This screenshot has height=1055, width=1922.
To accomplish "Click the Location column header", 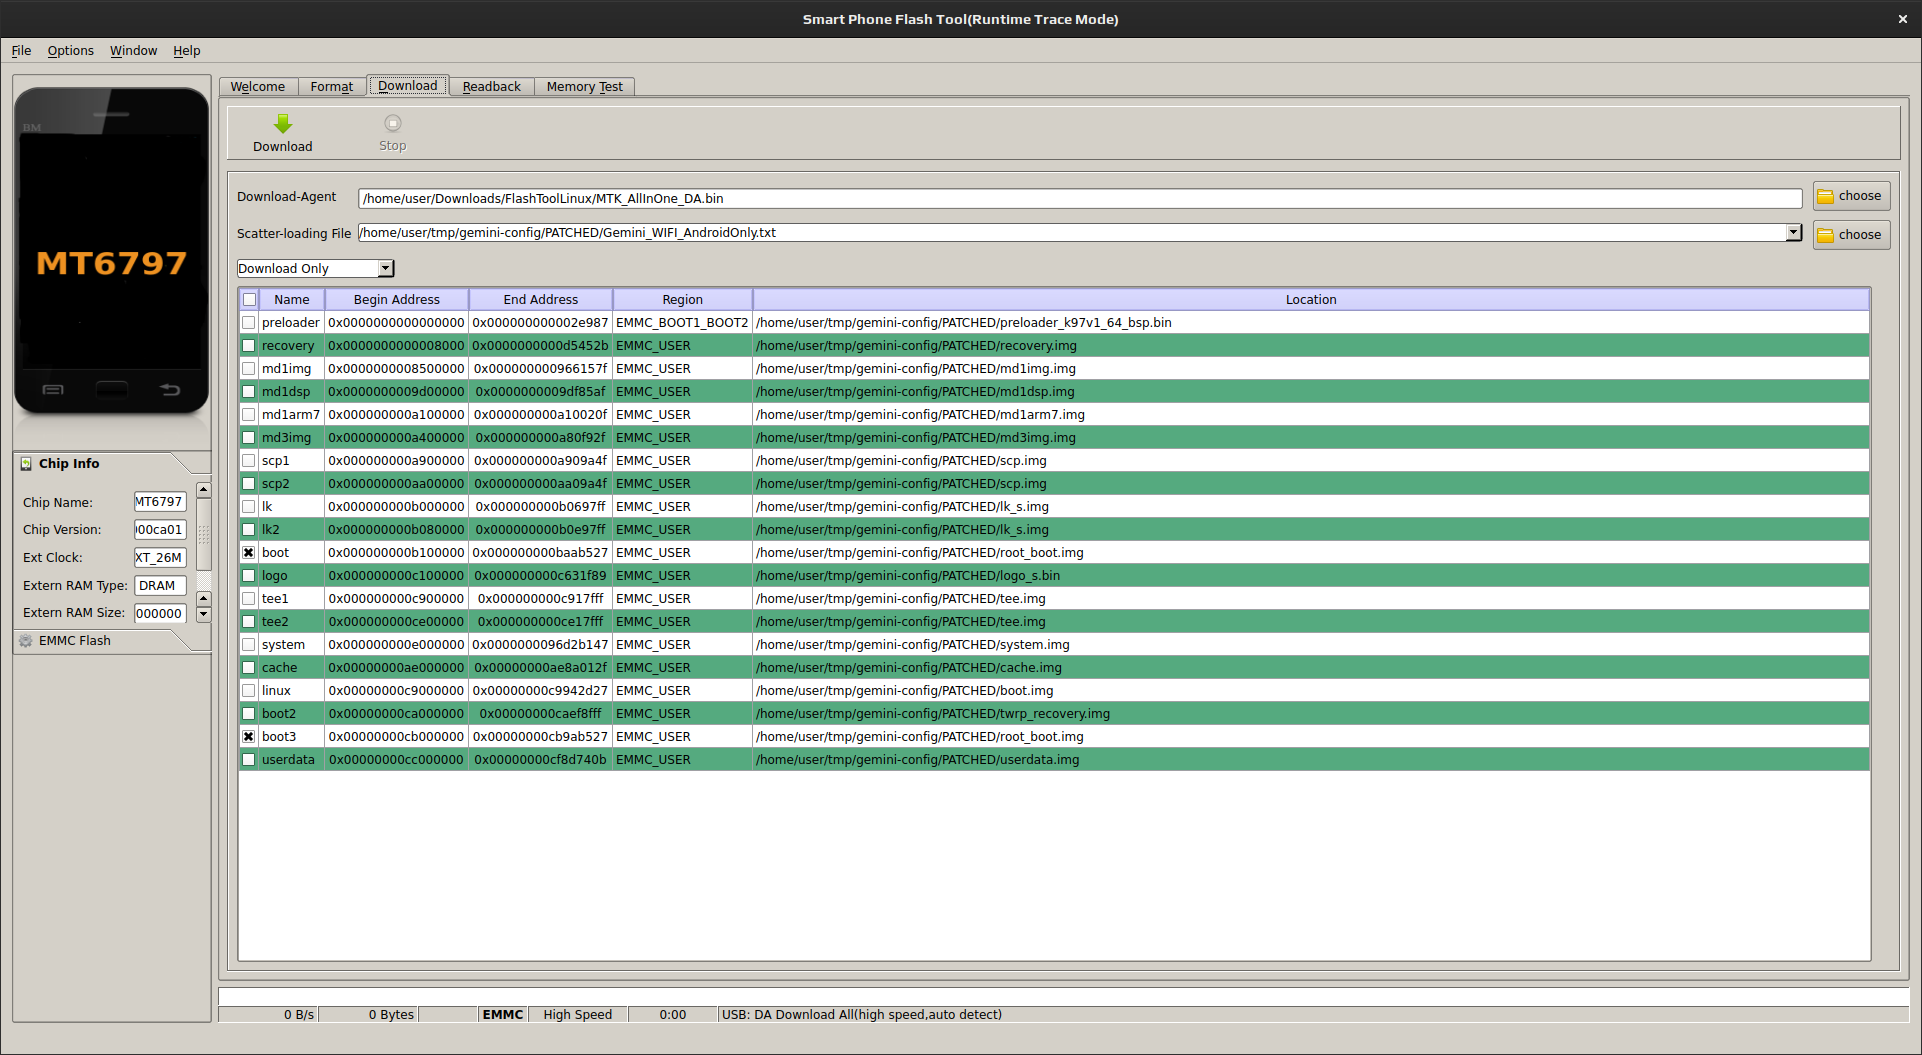I will 1310,300.
